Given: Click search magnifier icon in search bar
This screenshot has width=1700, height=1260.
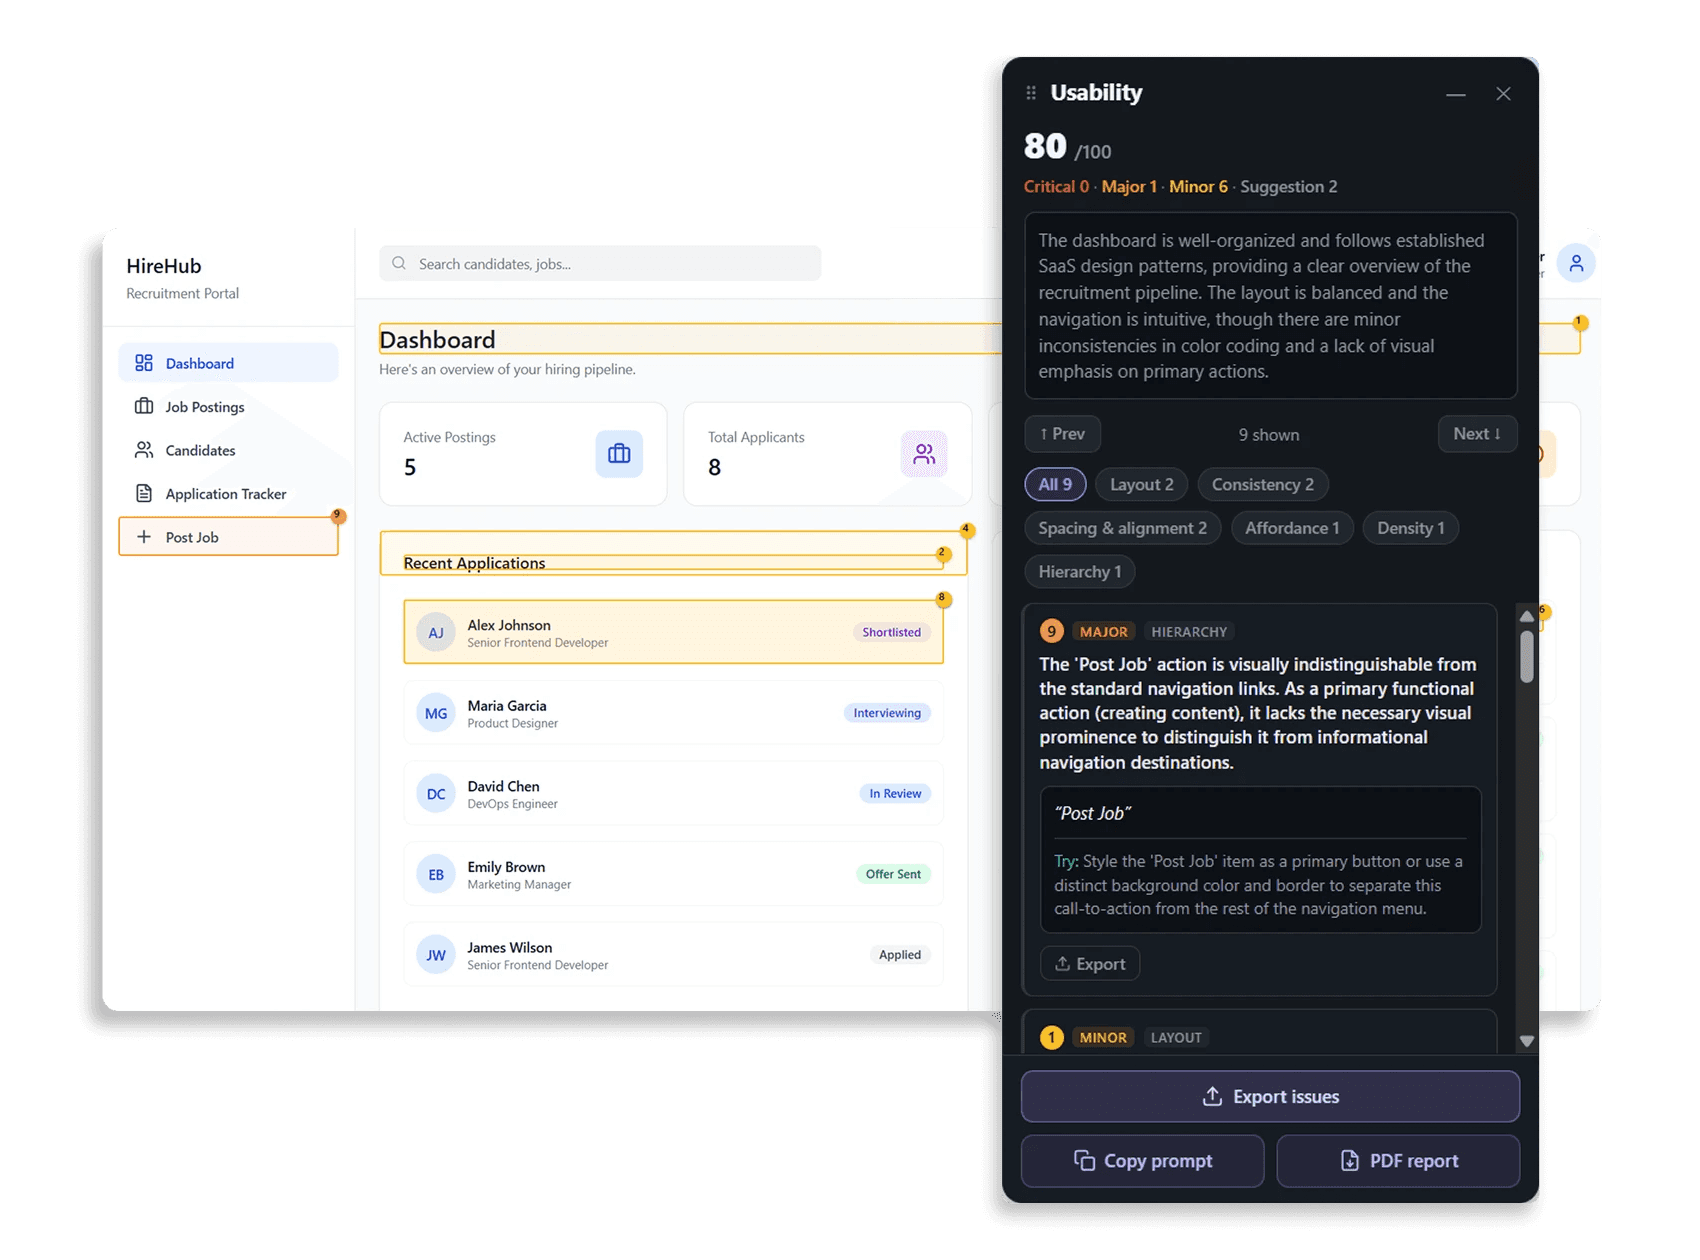Looking at the screenshot, I should [399, 263].
